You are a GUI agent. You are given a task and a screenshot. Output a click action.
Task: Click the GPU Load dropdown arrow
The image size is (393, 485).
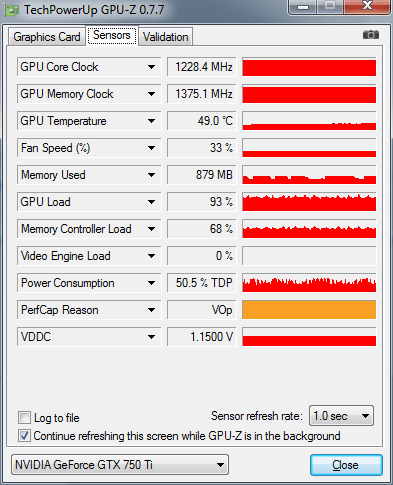point(151,202)
